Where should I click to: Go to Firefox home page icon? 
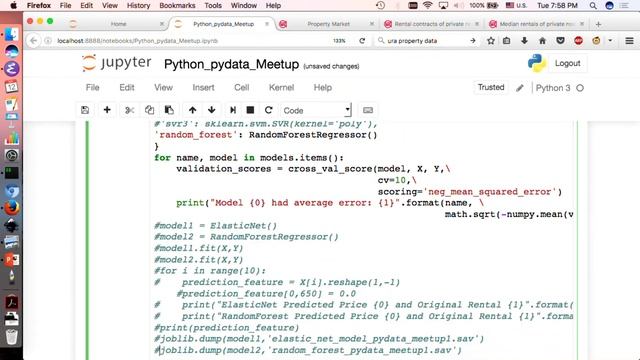tap(542, 41)
